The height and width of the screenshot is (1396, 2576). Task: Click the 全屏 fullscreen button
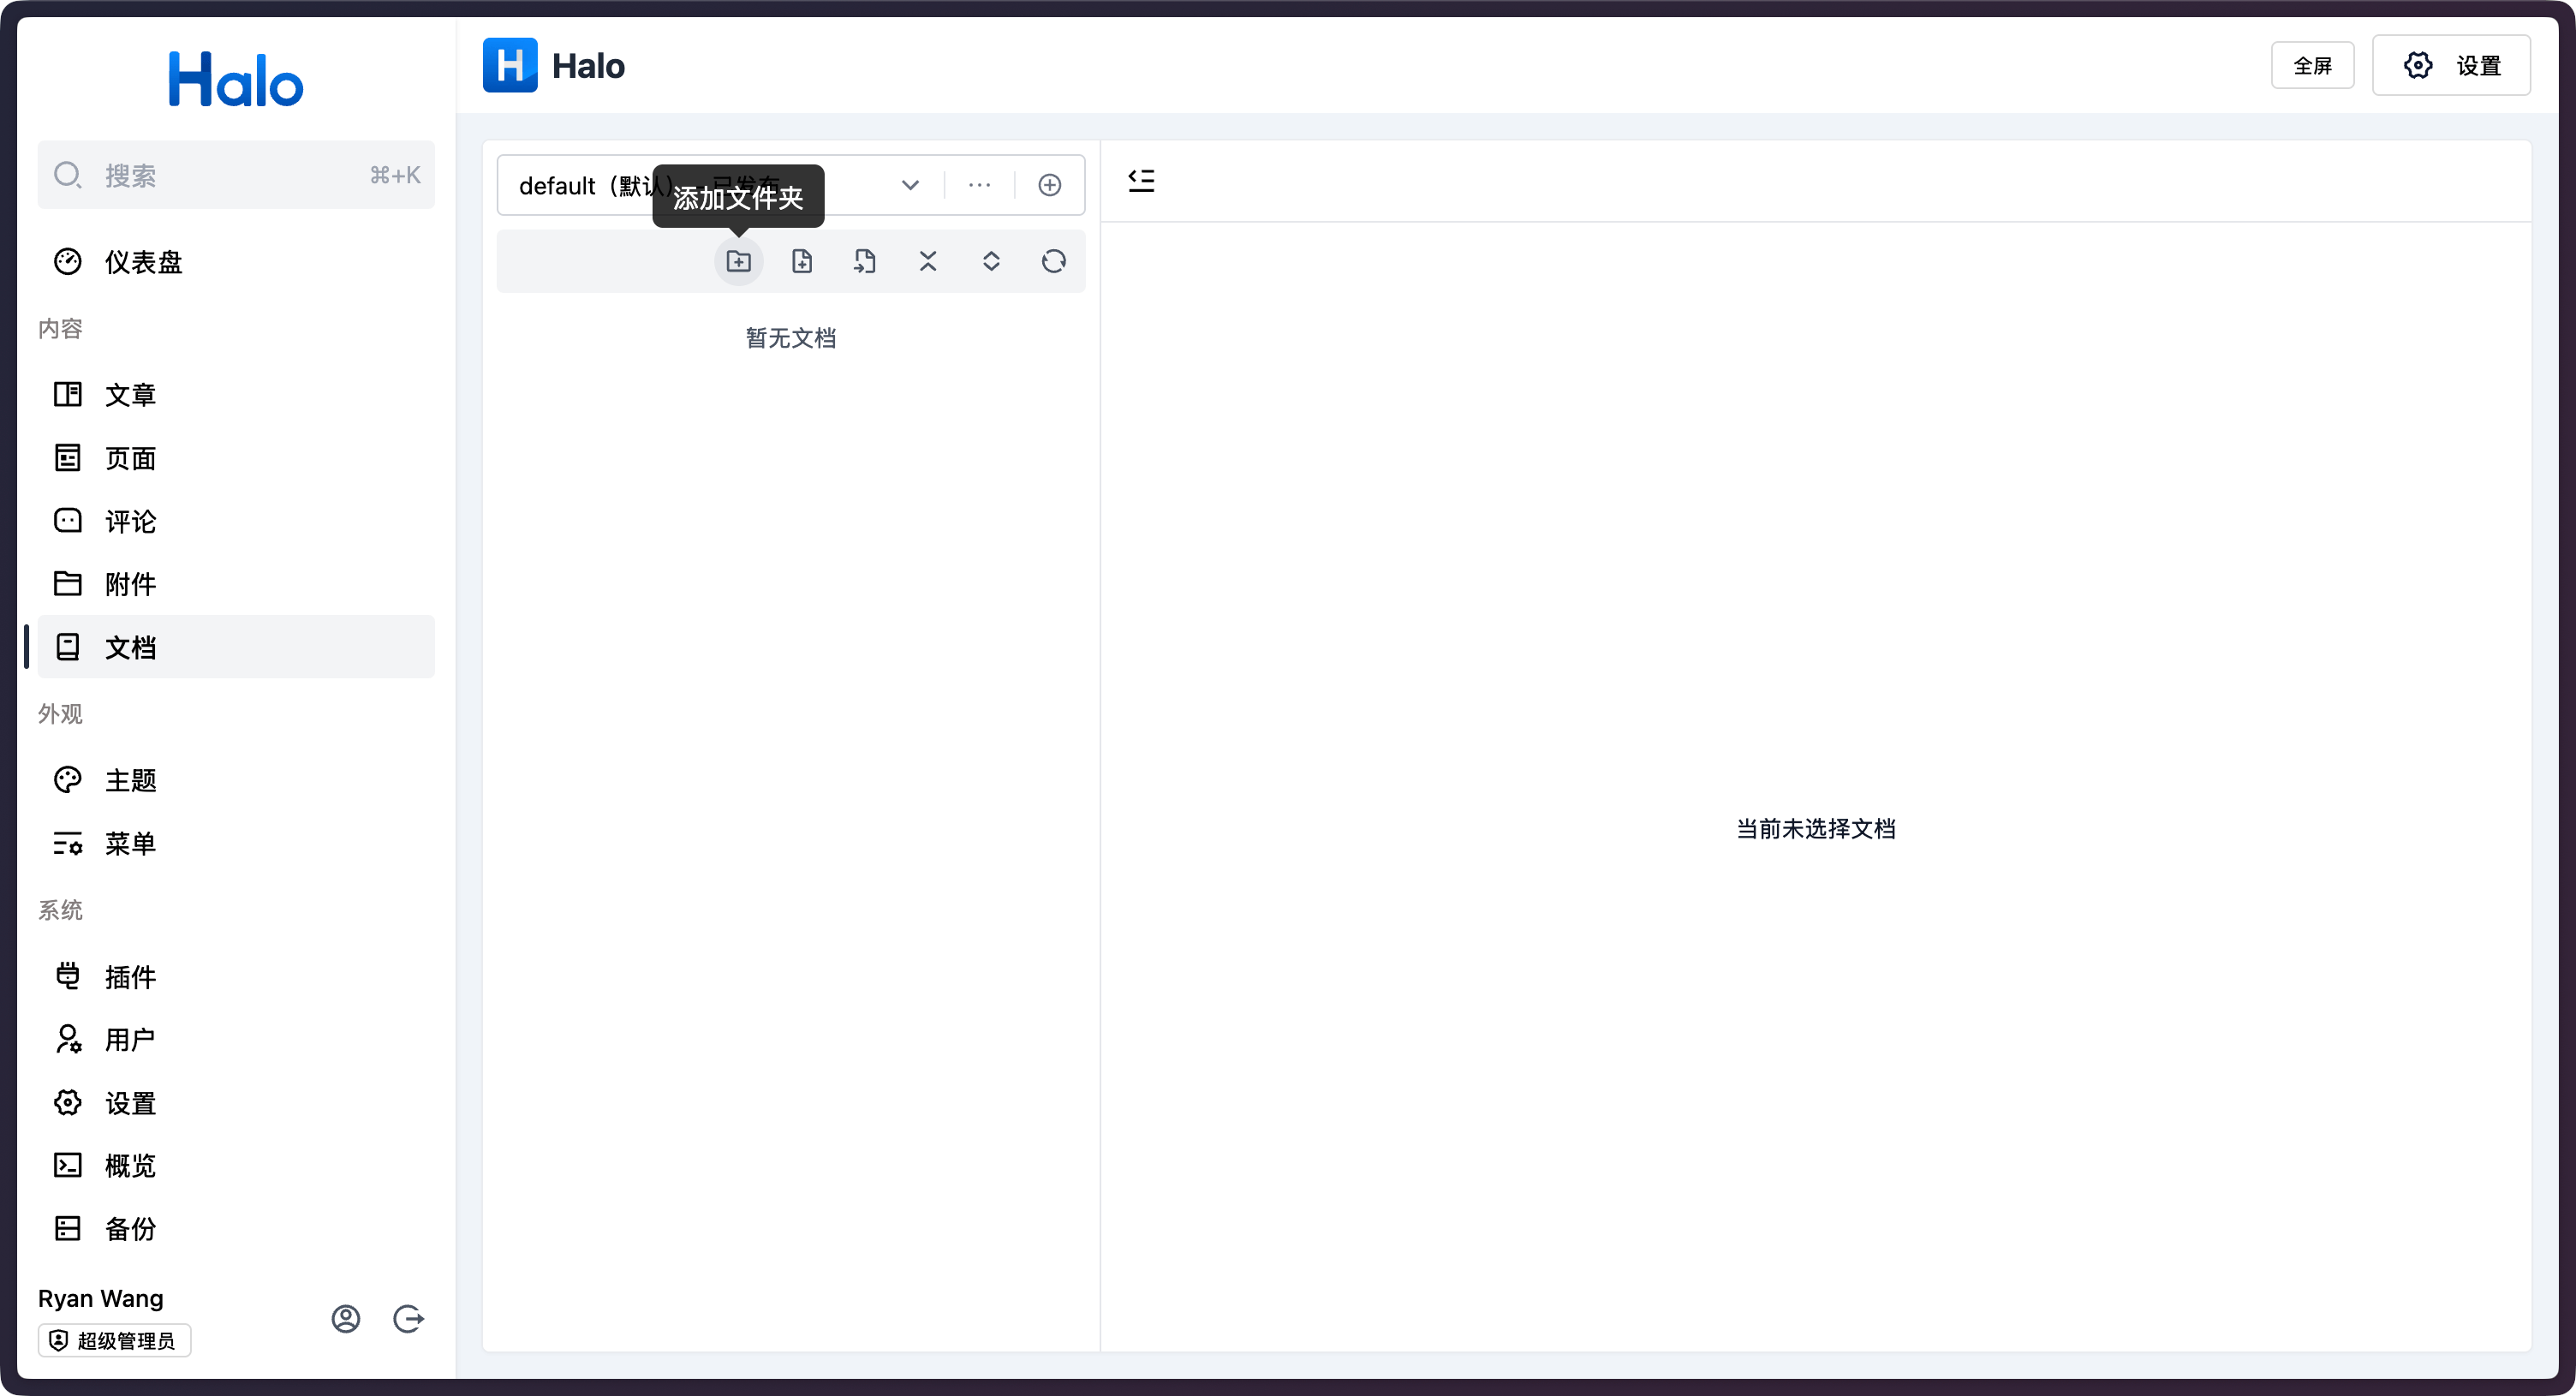coord(2312,66)
